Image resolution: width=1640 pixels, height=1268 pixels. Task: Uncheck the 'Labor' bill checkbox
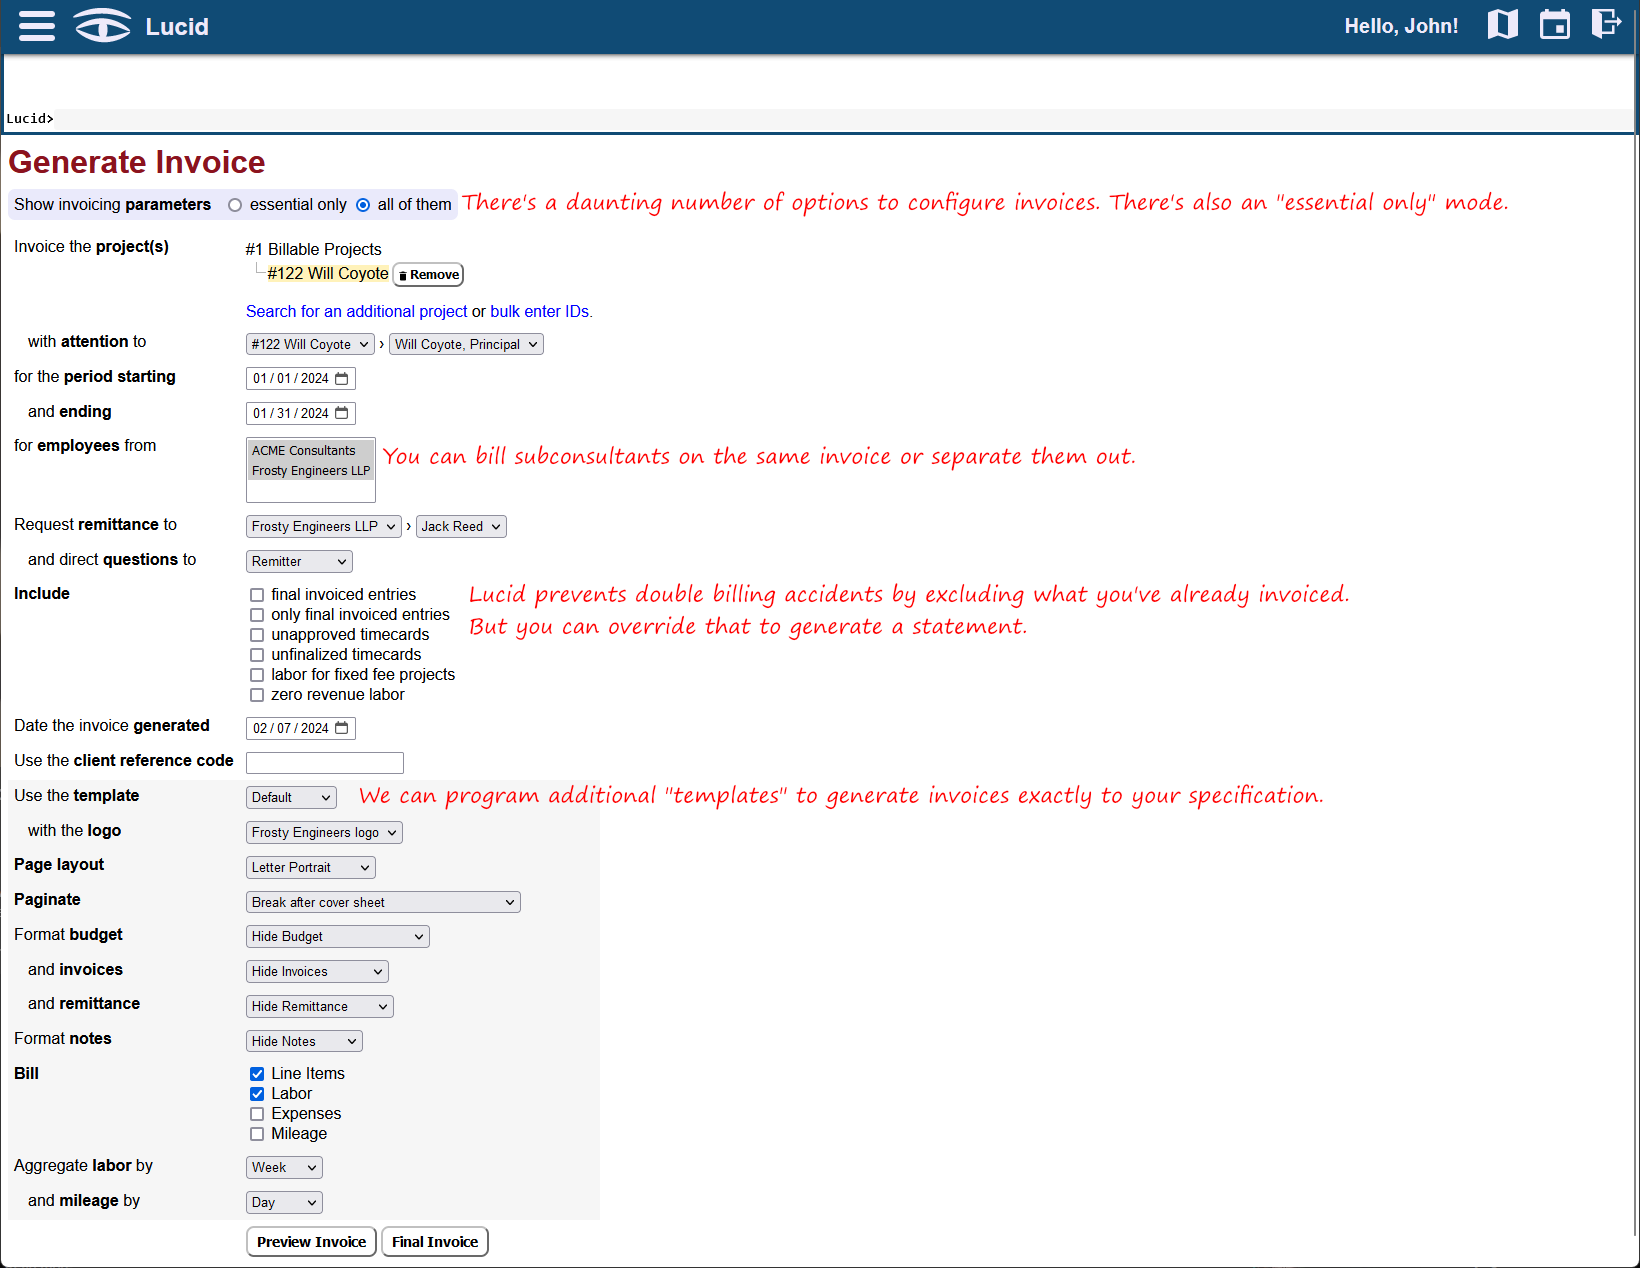257,1094
